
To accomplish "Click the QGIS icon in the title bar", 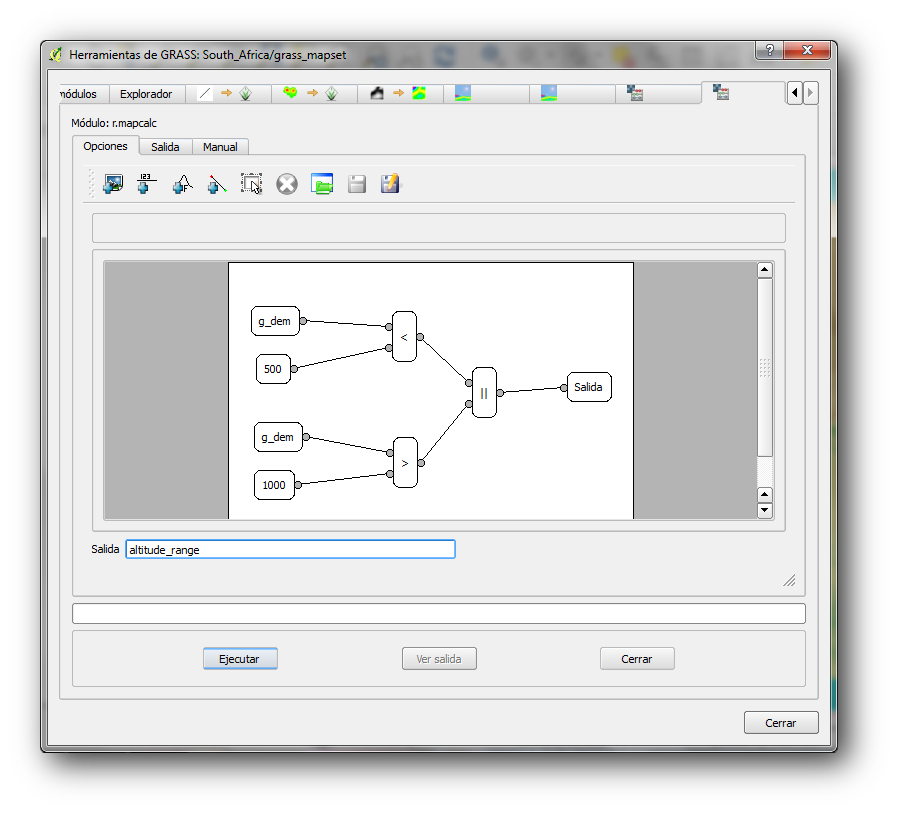I will 56,55.
